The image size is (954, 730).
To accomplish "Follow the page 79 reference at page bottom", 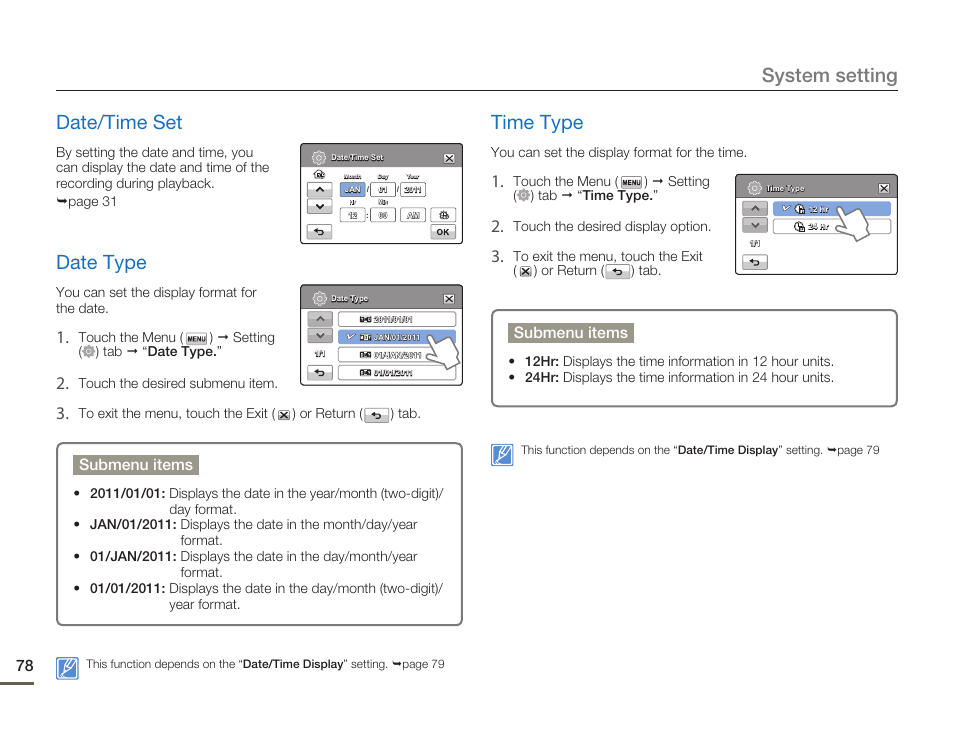I will click(419, 664).
